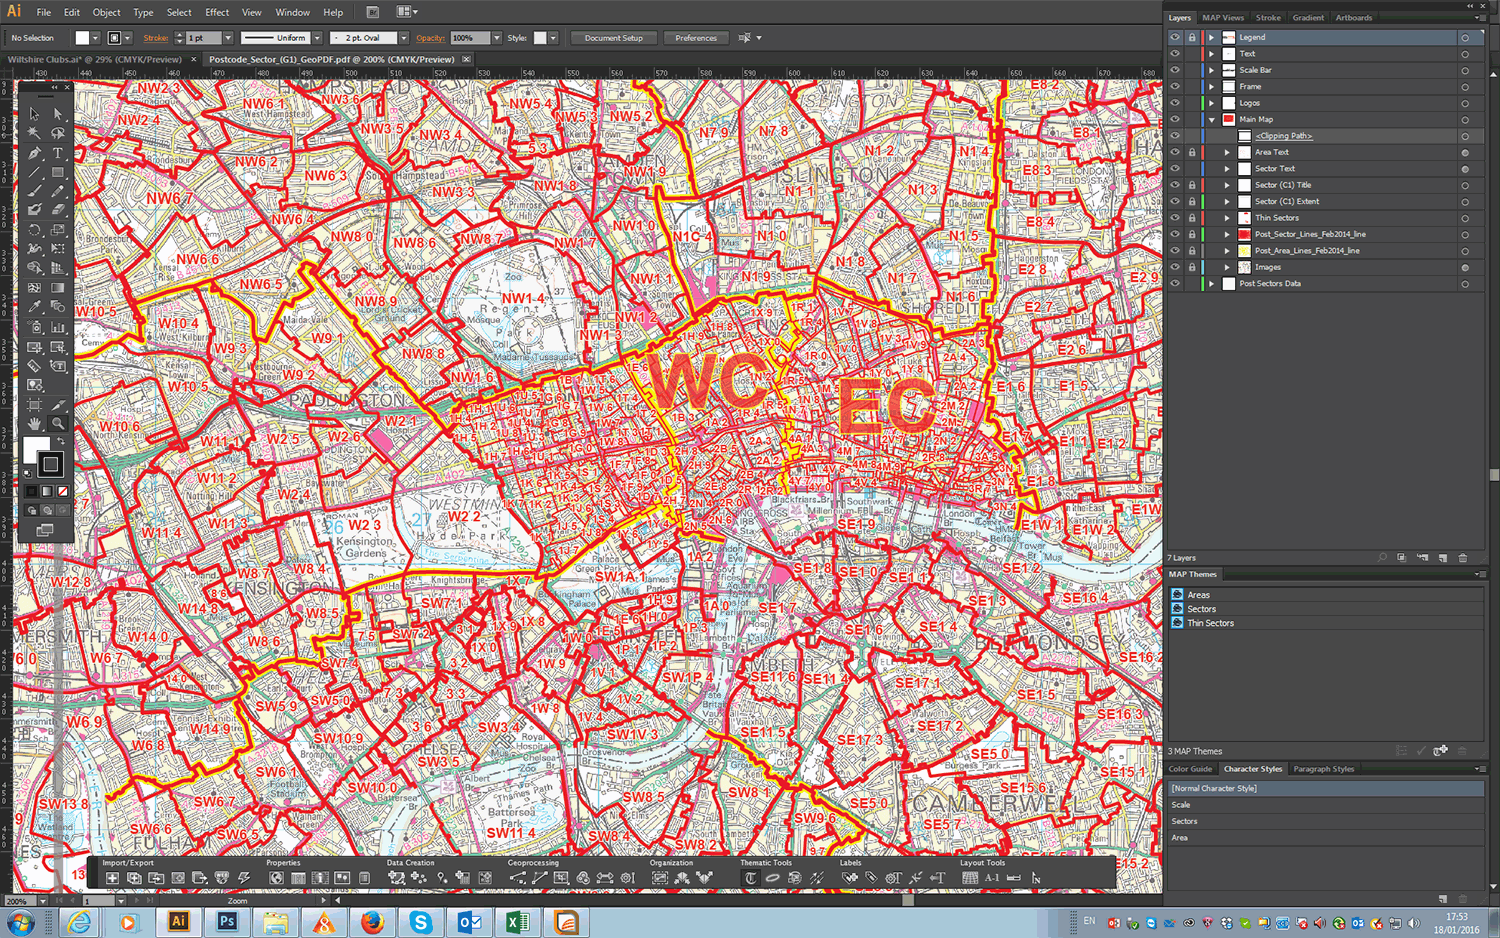The height and width of the screenshot is (938, 1500).
Task: Expand Post_Area_Lines_Feb2014_line sublayer
Action: point(1227,250)
